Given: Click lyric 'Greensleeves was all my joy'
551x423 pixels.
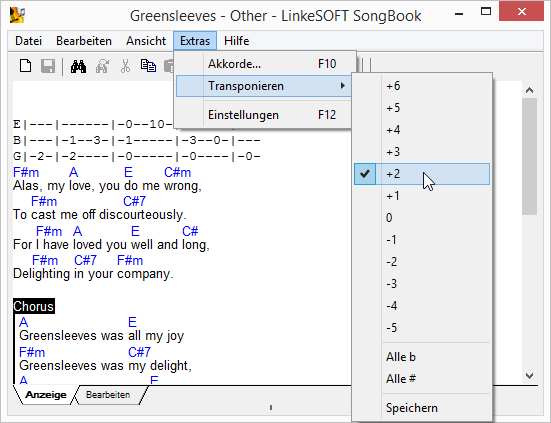Looking at the screenshot, I should point(102,336).
